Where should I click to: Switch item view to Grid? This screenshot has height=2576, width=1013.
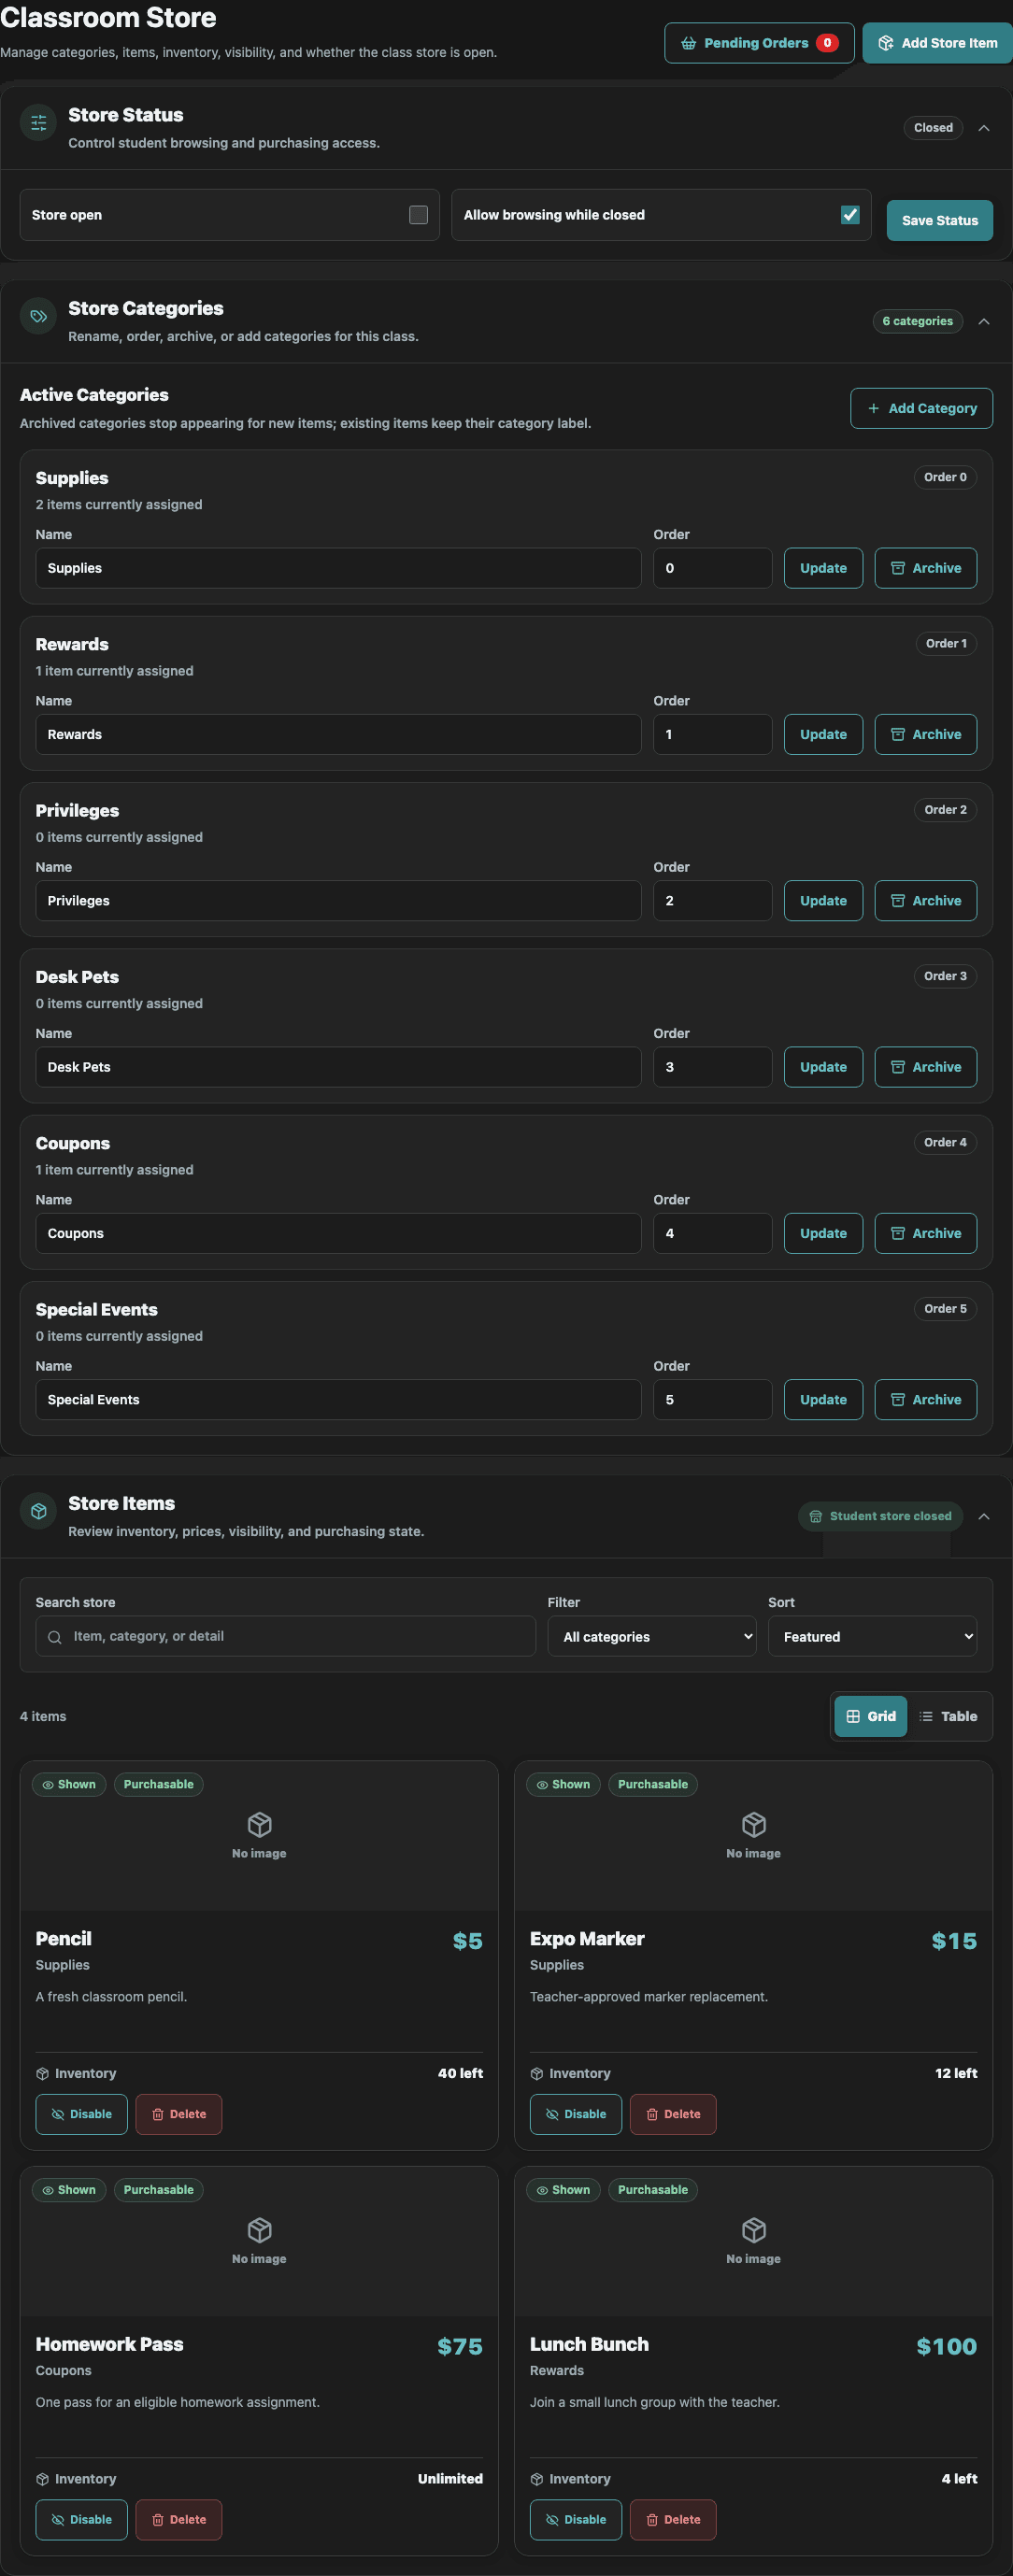click(x=871, y=1716)
